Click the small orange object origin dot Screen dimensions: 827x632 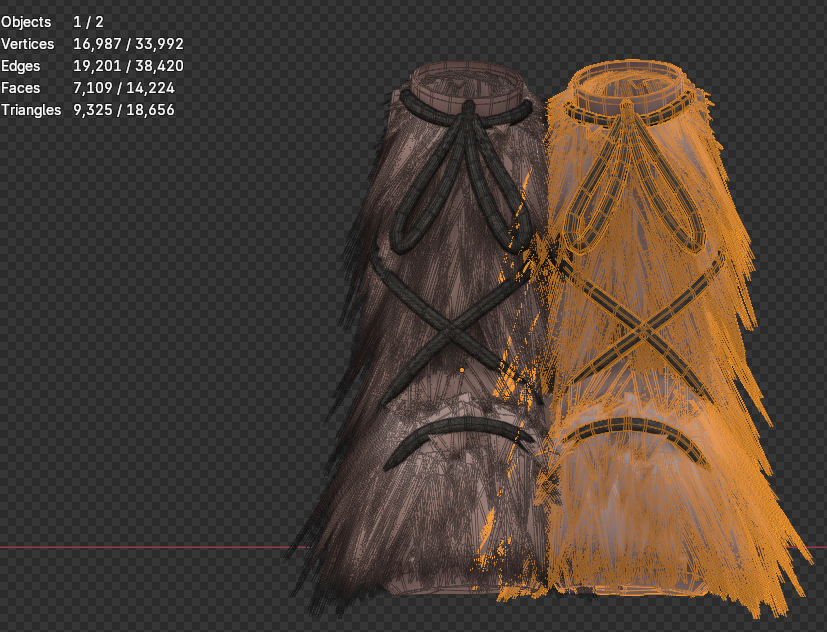462,370
